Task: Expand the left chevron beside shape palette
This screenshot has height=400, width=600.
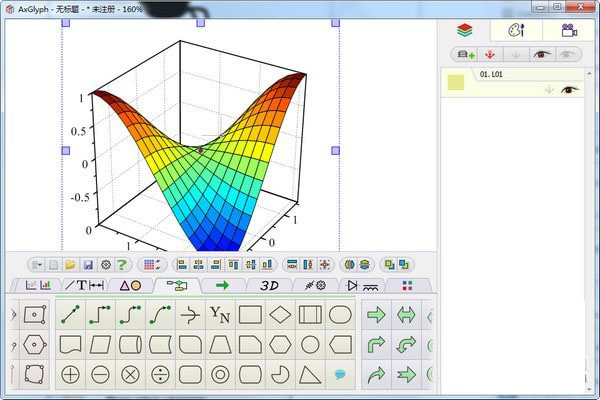Action: 13,315
